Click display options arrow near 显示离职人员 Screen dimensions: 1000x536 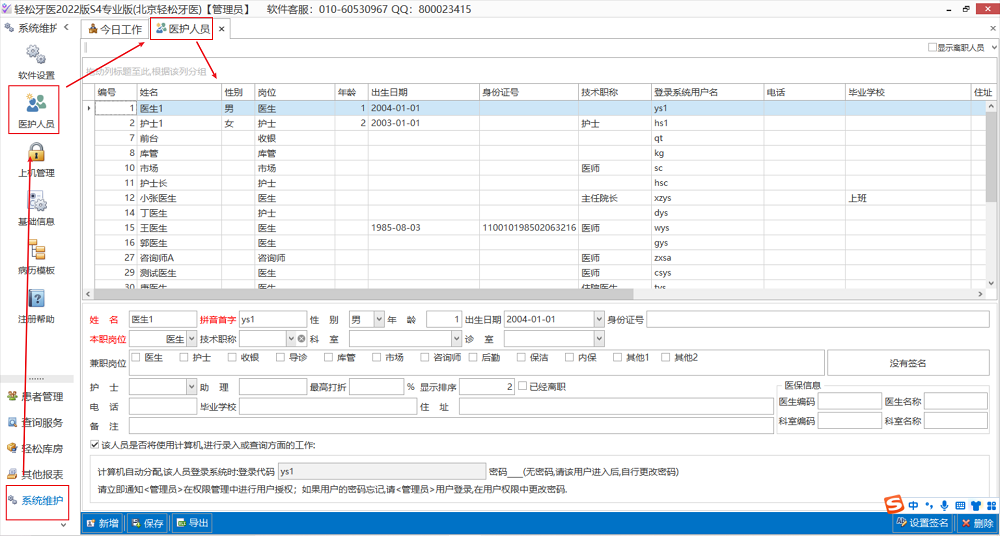coord(993,48)
